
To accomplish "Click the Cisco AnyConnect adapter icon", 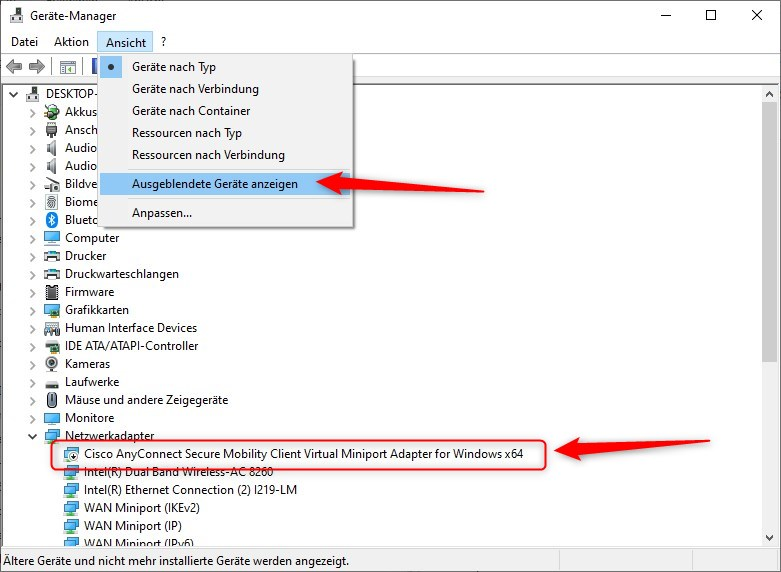I will point(71,454).
